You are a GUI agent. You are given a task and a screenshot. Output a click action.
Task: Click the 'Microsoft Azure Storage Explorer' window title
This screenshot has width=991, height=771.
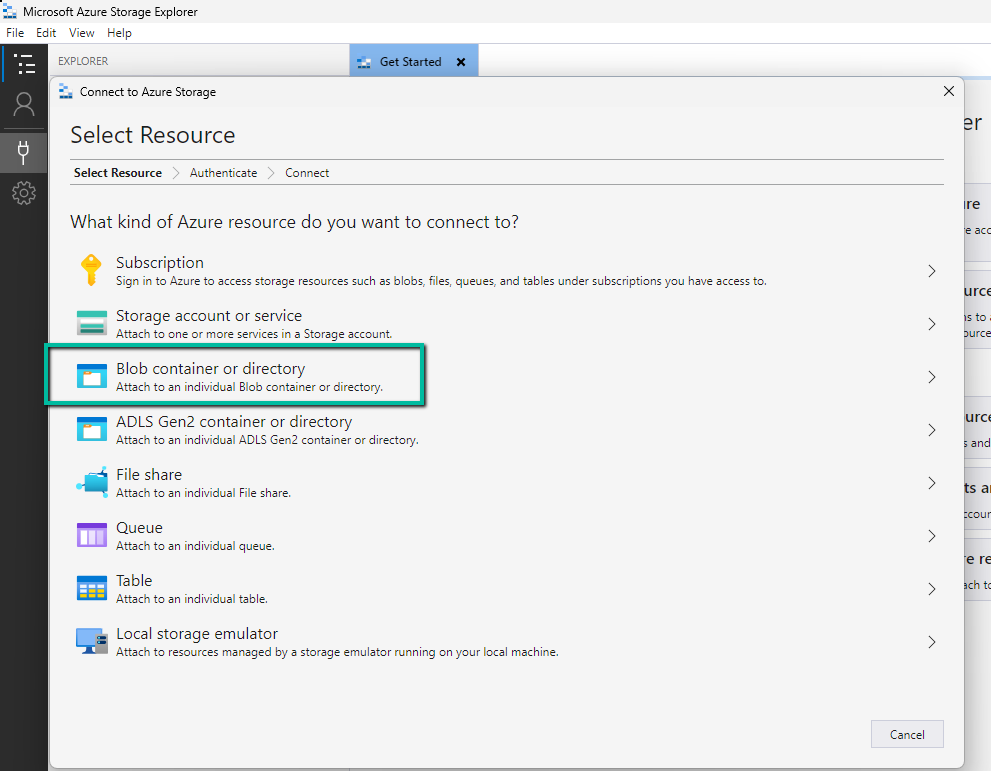pos(110,12)
